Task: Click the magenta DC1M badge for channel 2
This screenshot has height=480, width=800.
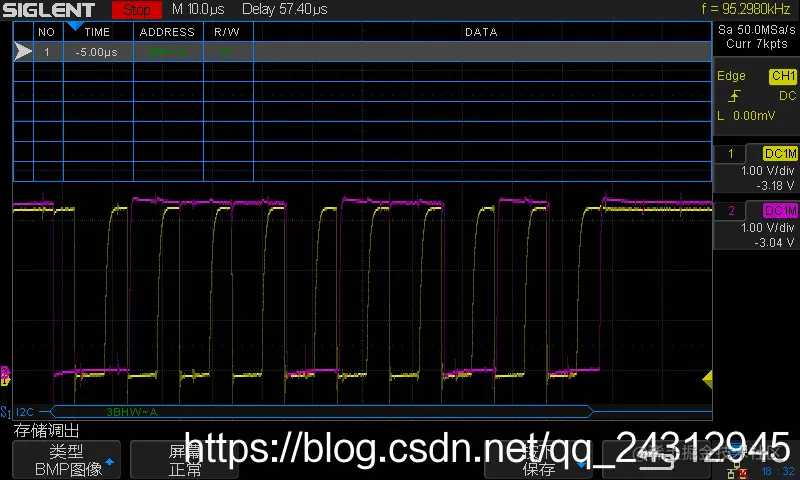Action: coord(780,211)
